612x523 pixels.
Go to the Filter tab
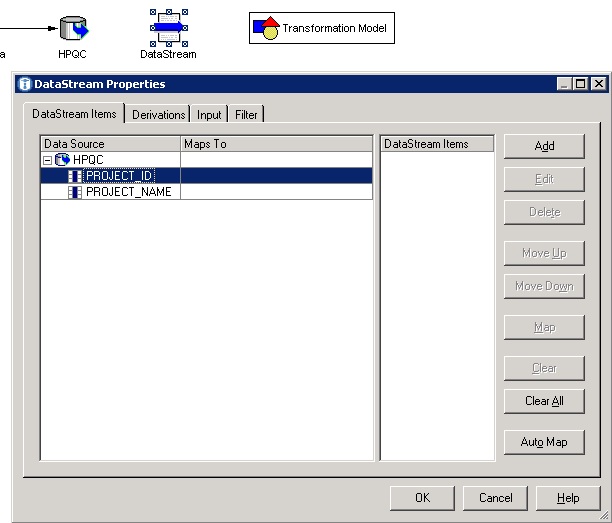click(x=246, y=115)
